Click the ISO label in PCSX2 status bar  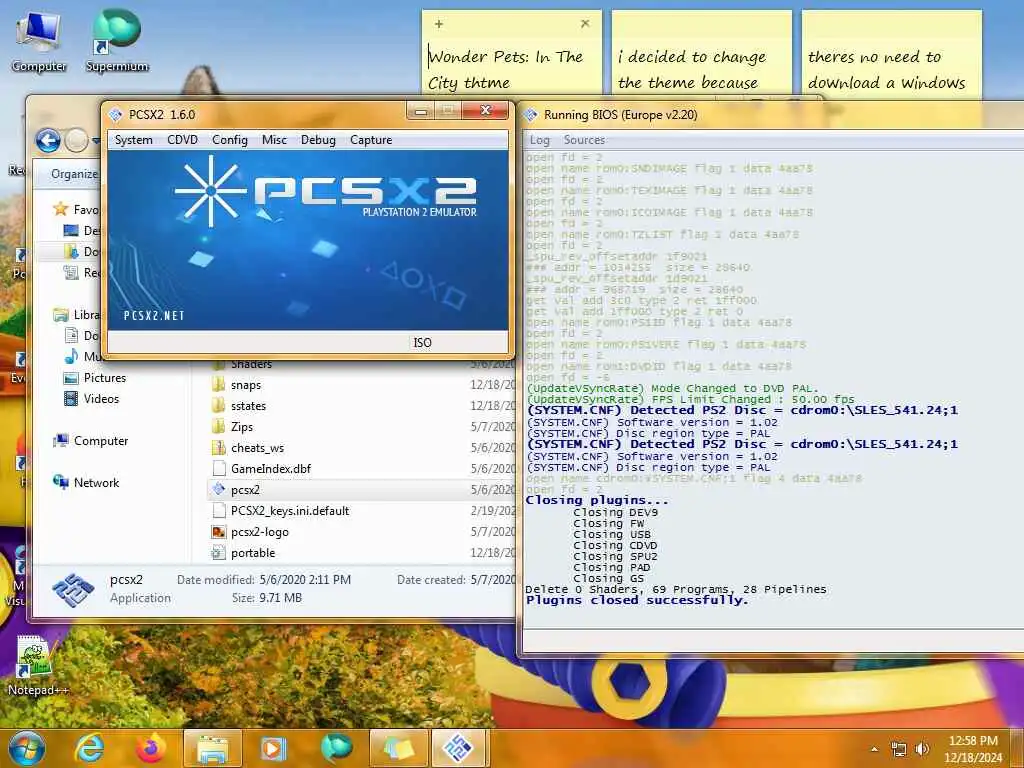click(x=423, y=343)
